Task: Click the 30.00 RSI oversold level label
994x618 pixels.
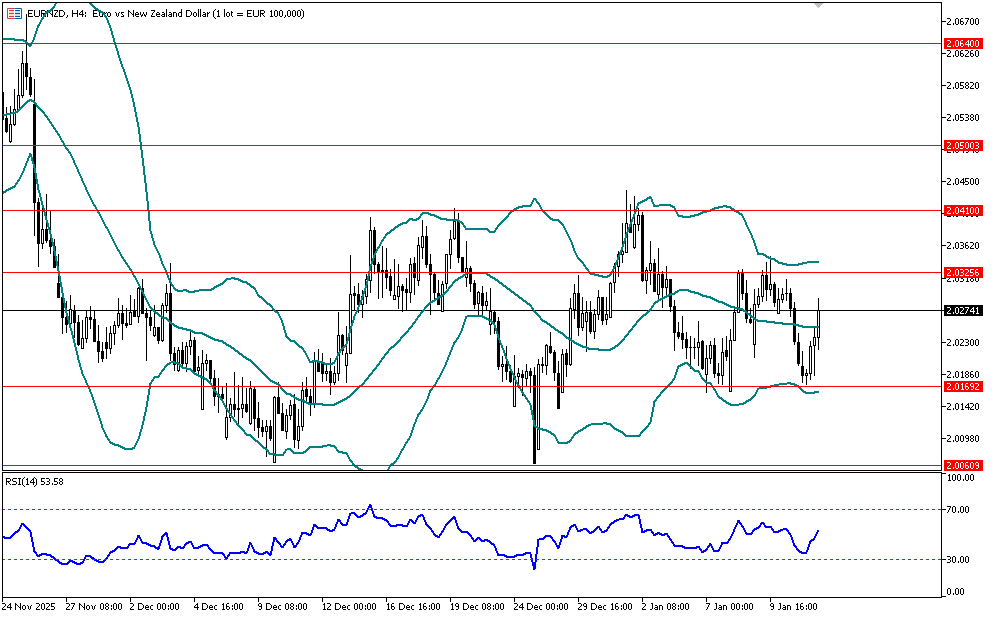Action: (960, 560)
